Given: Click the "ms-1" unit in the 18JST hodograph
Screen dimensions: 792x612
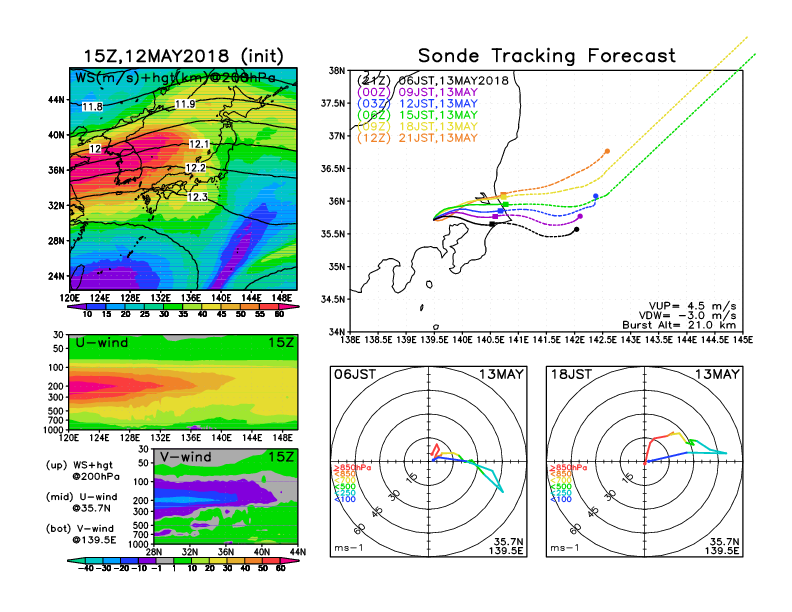Looking at the screenshot, I should click(565, 548).
